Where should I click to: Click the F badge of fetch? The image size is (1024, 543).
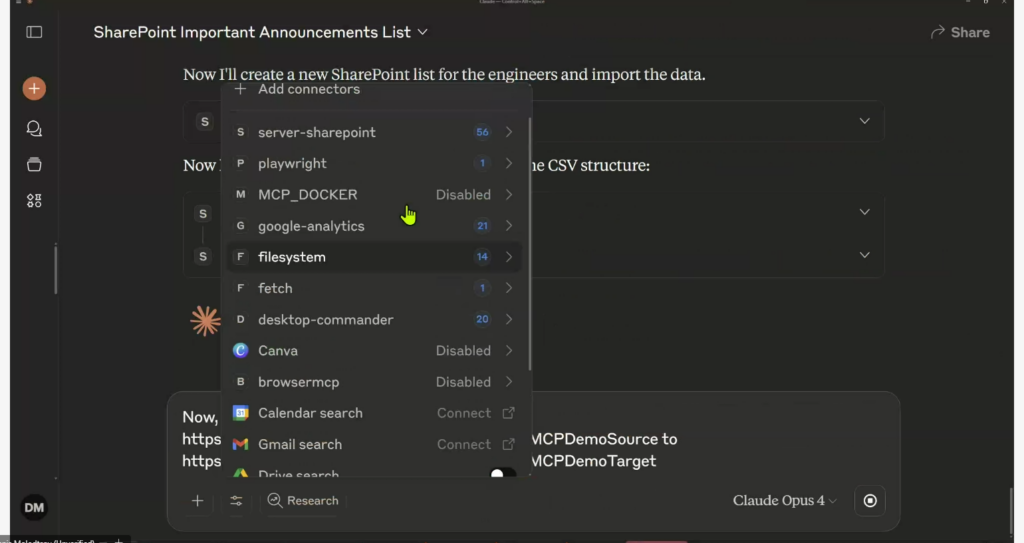(x=240, y=288)
